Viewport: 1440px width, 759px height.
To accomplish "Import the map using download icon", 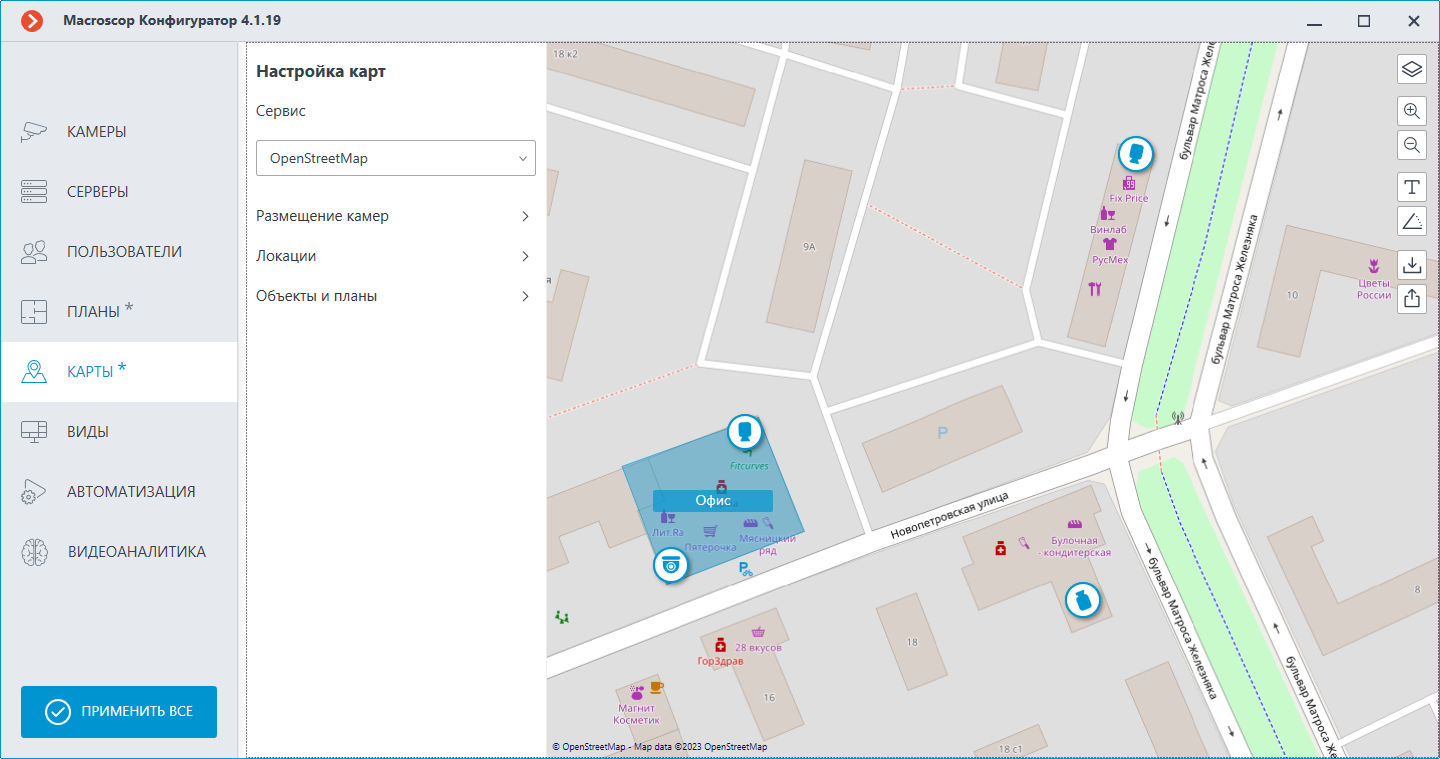I will (1411, 264).
